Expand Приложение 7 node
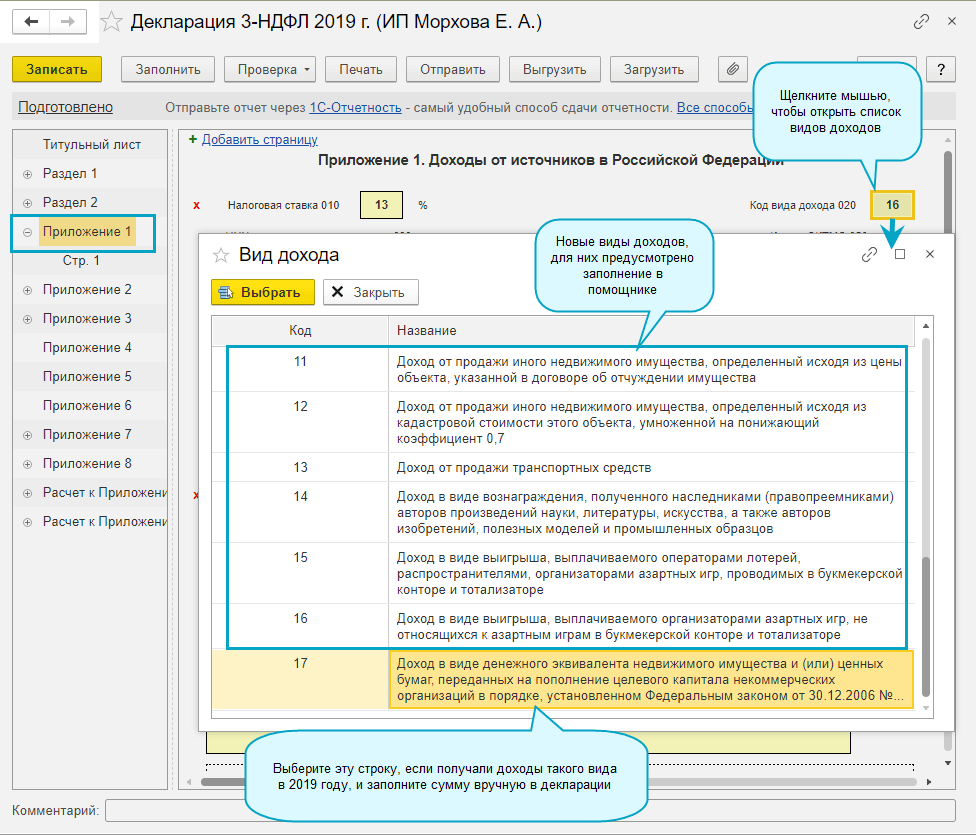 point(27,435)
